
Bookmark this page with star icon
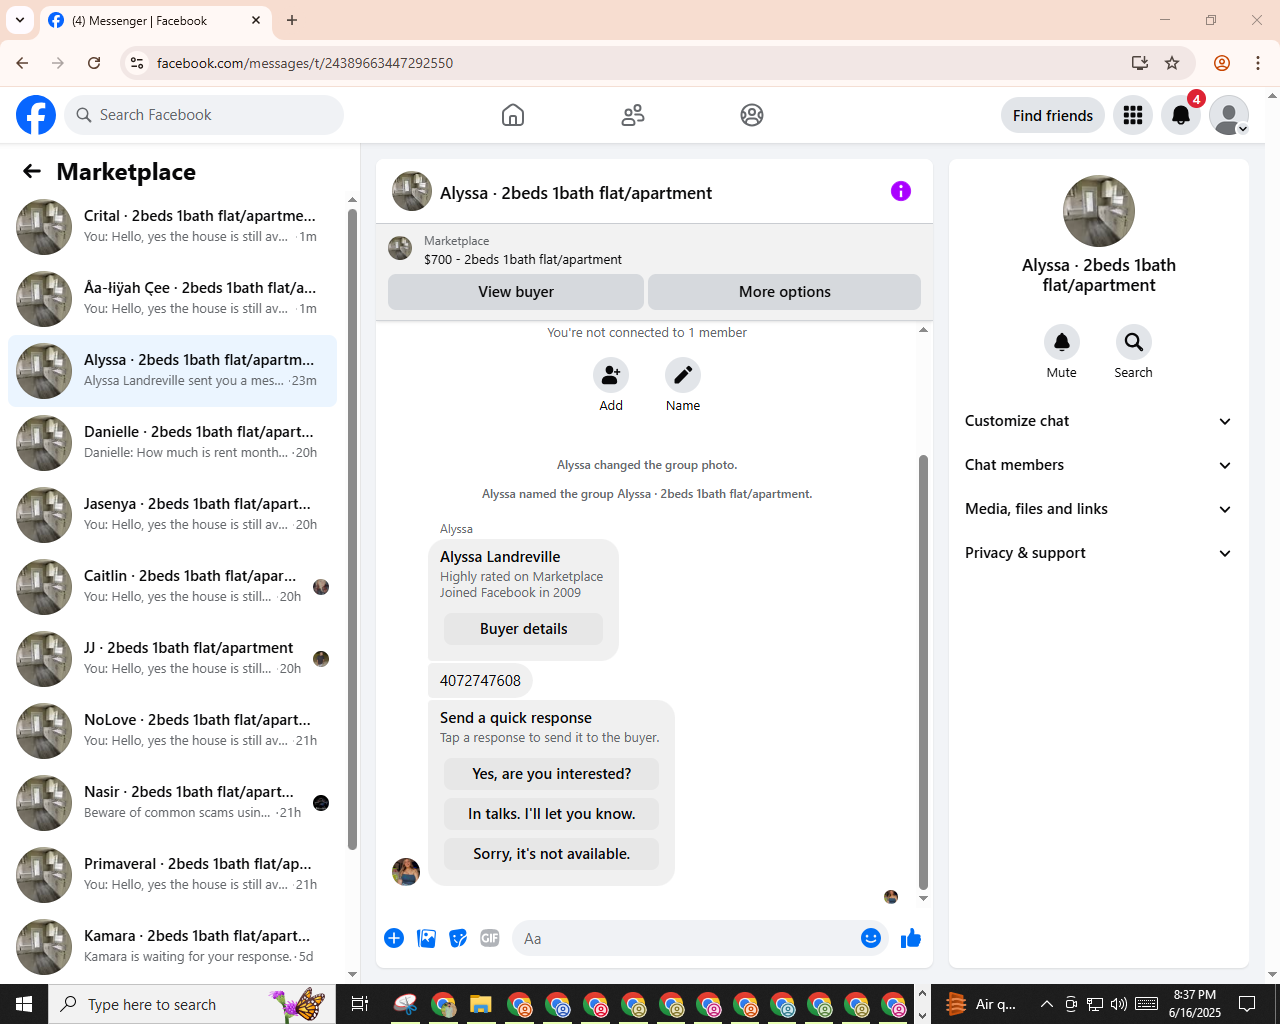click(x=1172, y=63)
